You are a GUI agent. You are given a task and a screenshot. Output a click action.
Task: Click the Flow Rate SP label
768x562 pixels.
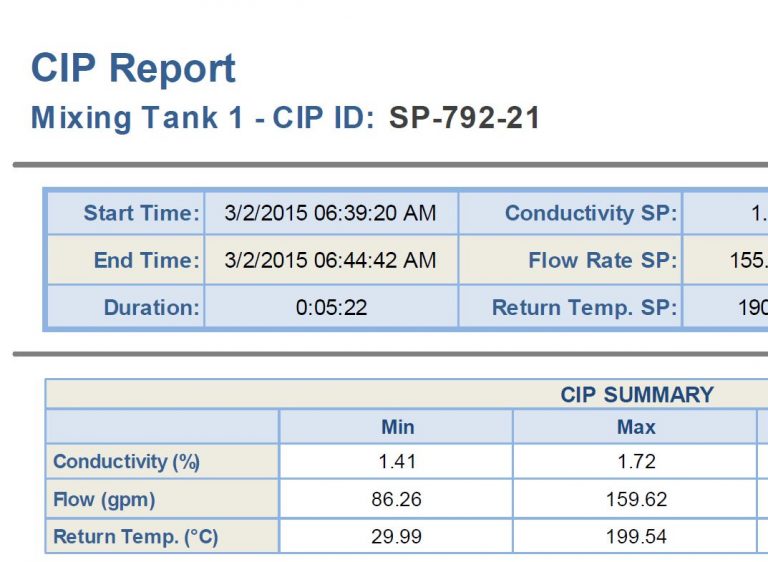tap(602, 260)
